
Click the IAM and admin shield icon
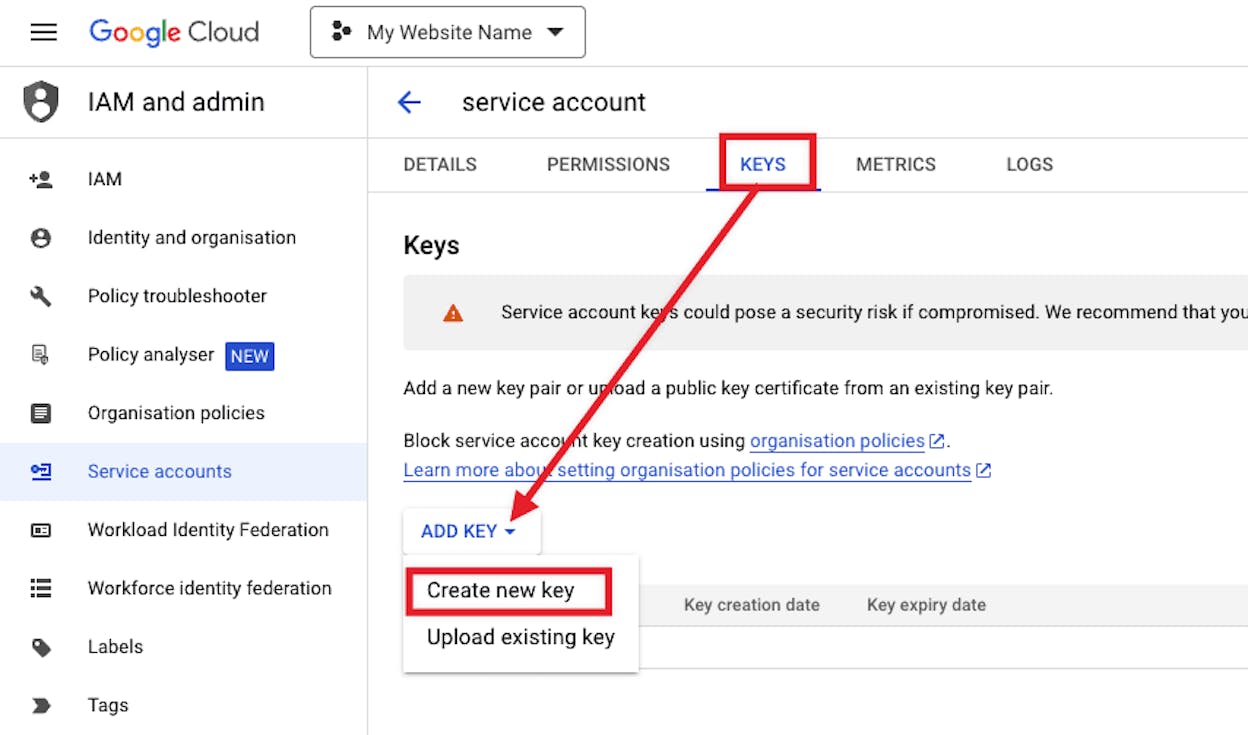[x=41, y=102]
